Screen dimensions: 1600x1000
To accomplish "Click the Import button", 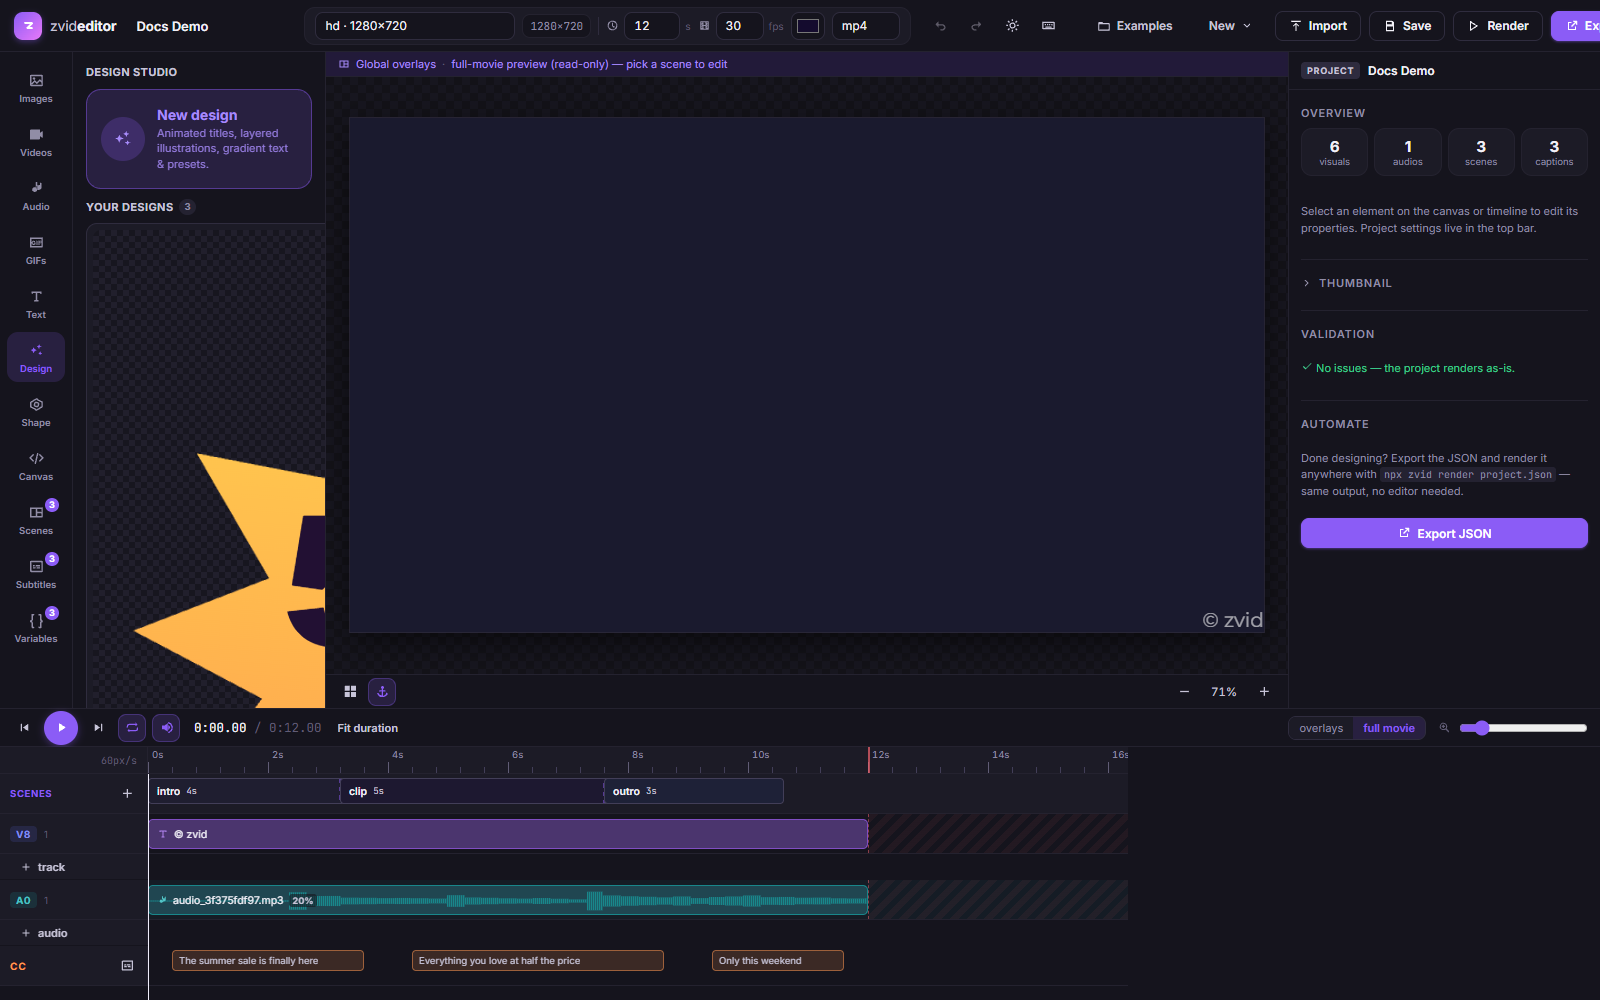I will [1318, 26].
